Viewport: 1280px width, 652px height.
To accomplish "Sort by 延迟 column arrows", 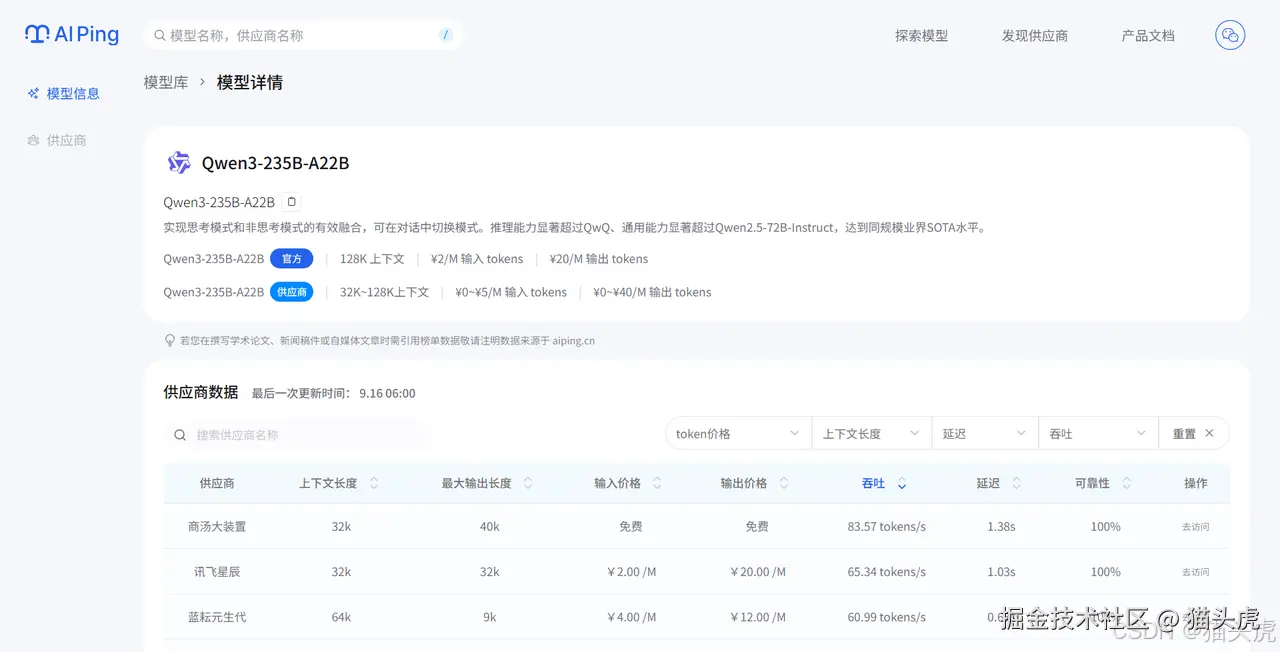I will (1016, 483).
